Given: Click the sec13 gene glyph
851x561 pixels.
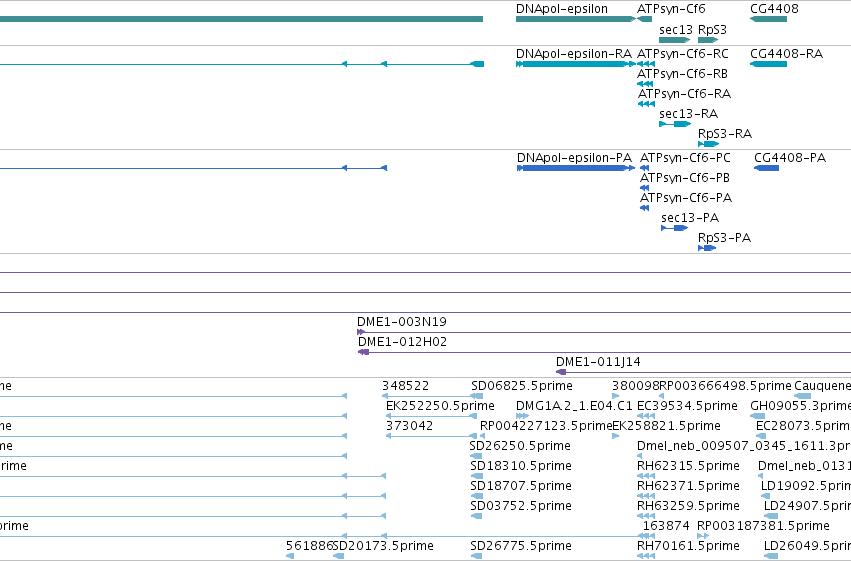Looking at the screenshot, I should pyautogui.click(x=675, y=40).
